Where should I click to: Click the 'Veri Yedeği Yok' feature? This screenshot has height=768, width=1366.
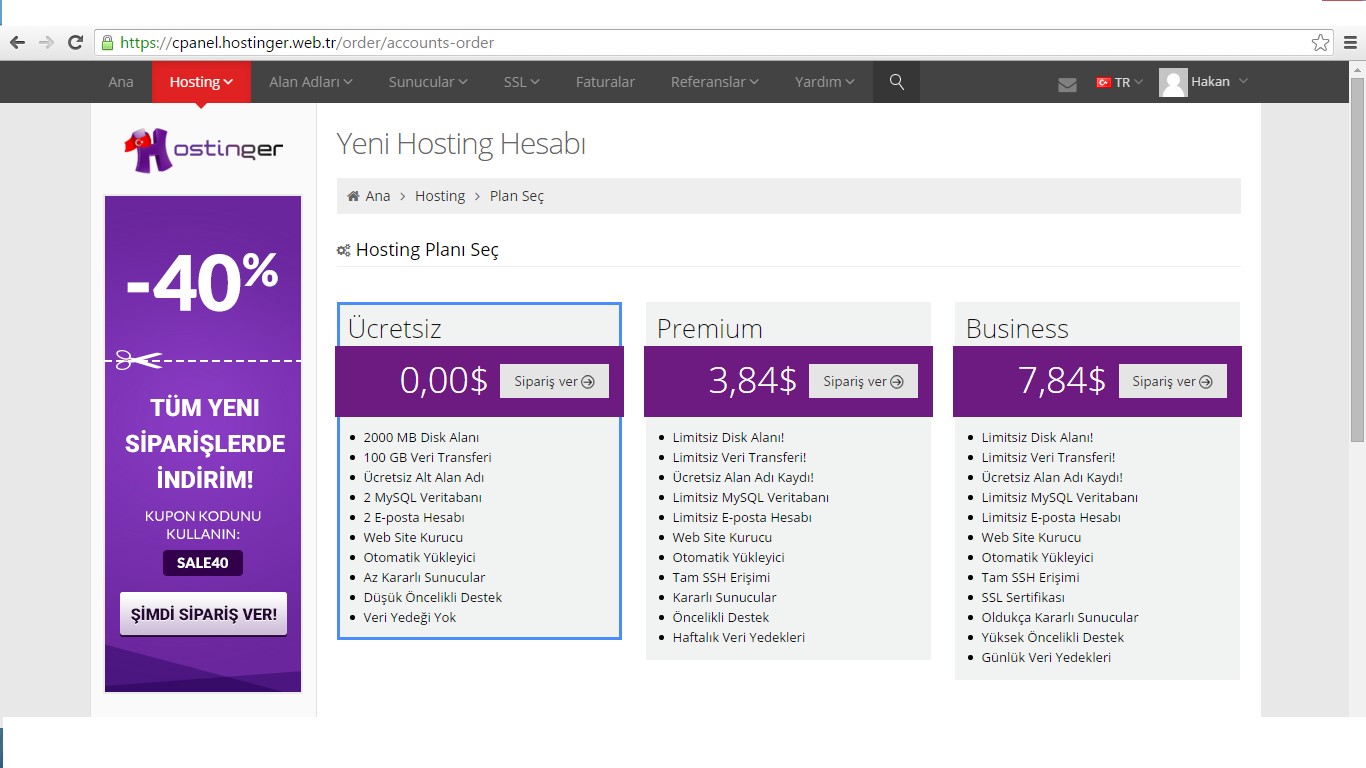pyautogui.click(x=410, y=617)
